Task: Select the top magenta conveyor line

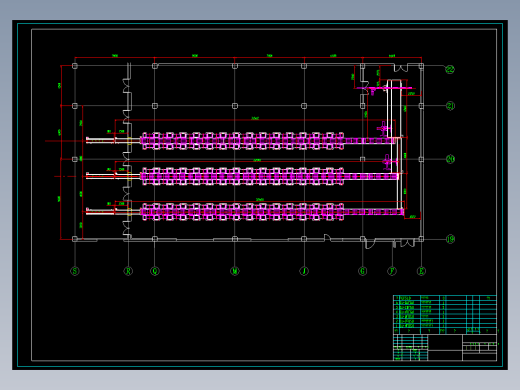Action: (268, 141)
